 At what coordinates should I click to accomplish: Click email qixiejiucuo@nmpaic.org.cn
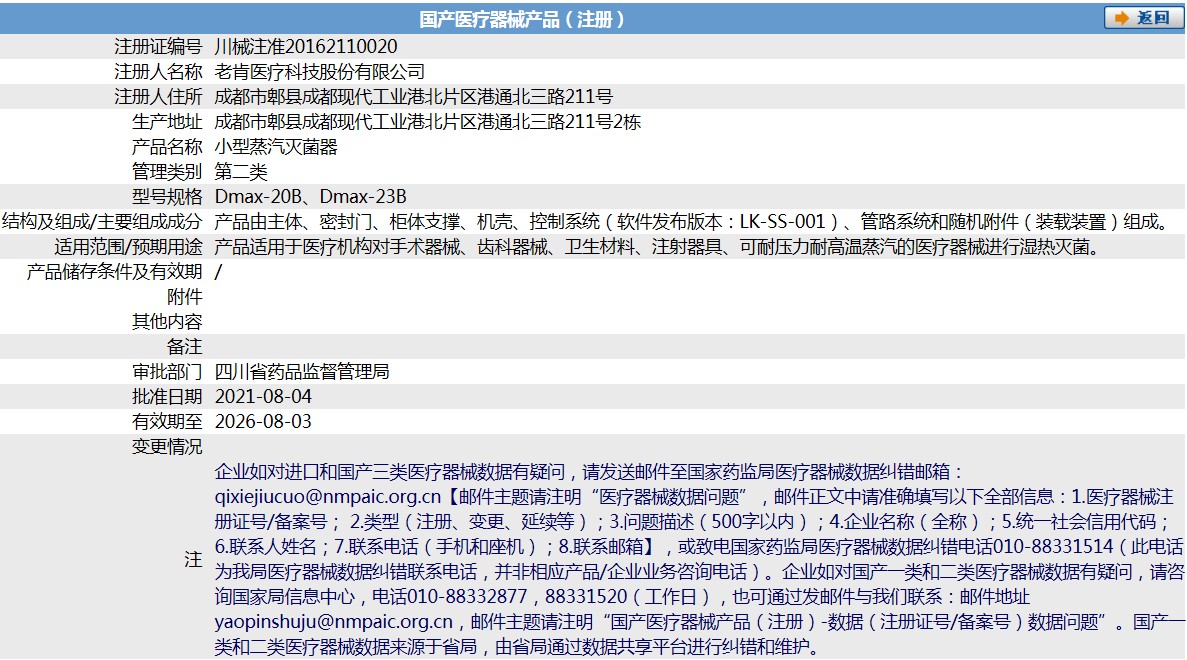pos(328,497)
